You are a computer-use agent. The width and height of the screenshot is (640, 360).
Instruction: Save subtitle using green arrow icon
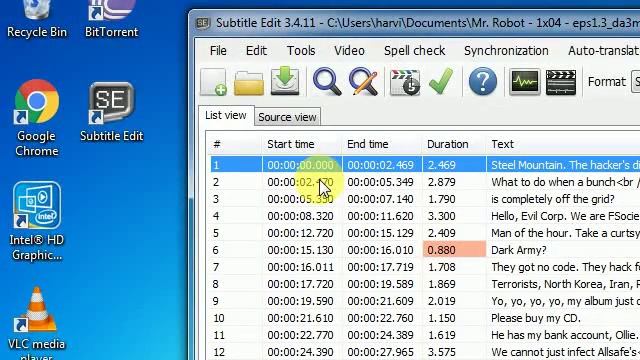285,82
